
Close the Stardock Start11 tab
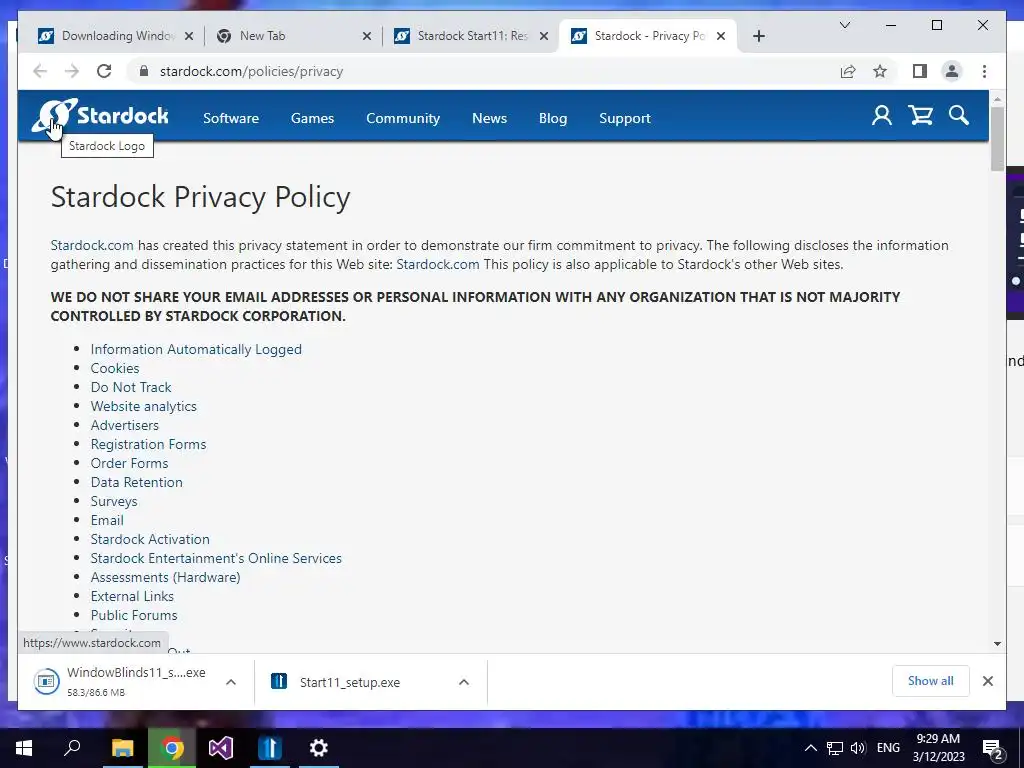click(x=543, y=36)
